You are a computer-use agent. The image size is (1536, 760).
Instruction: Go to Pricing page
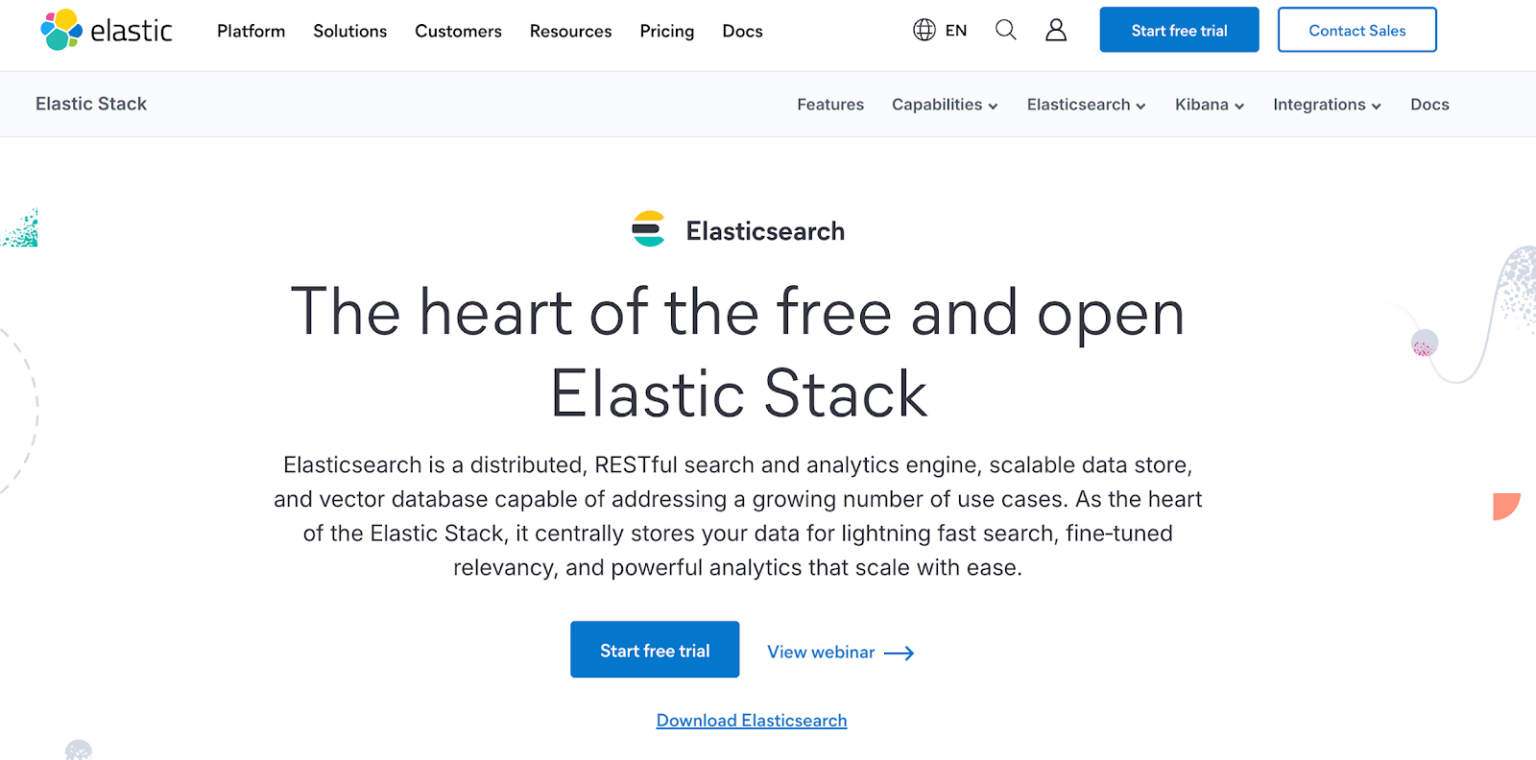click(666, 31)
